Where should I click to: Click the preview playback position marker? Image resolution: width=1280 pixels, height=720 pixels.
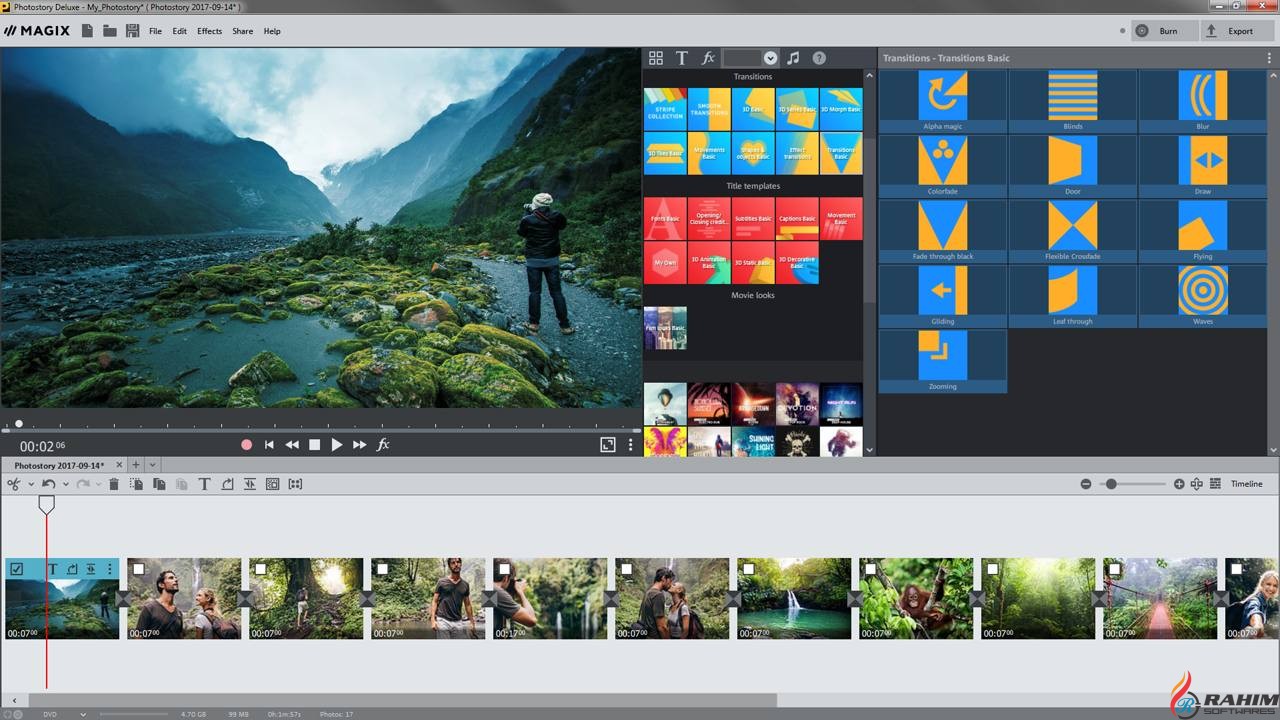click(19, 424)
